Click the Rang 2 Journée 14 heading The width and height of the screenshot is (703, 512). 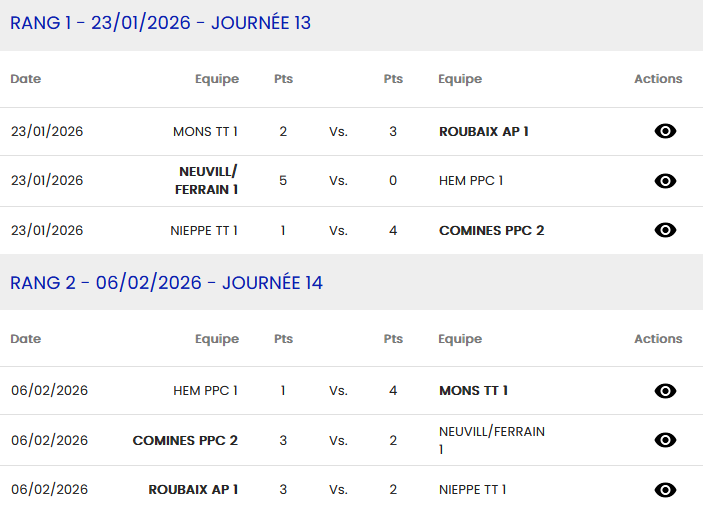166,283
